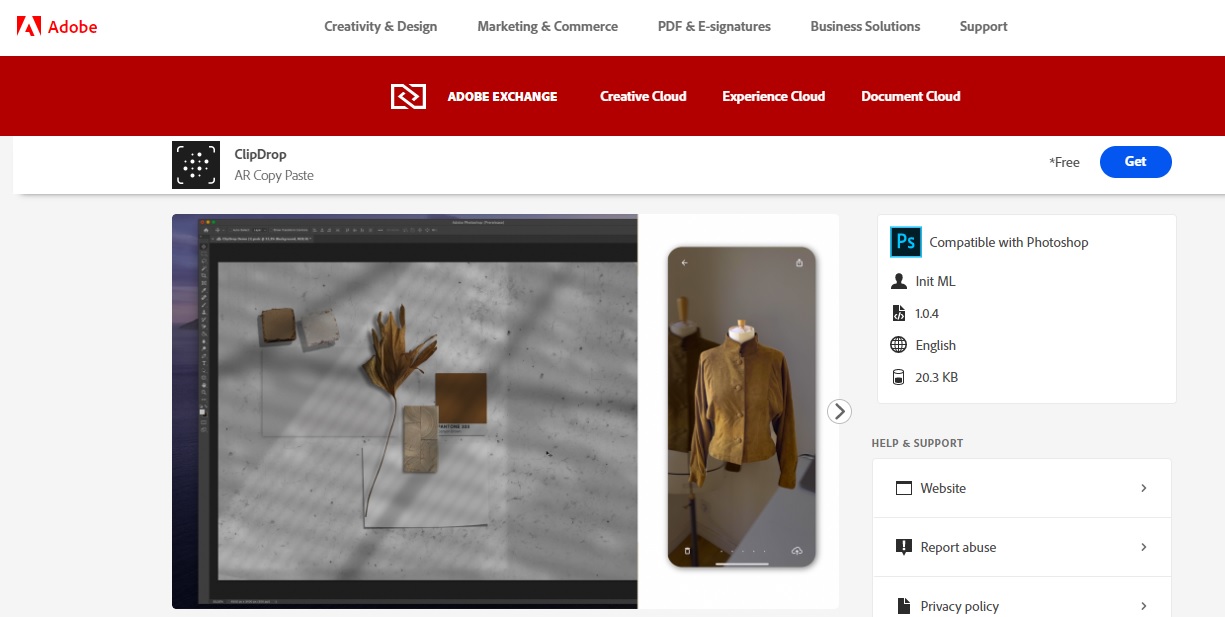The height and width of the screenshot is (617, 1225).
Task: Click the phone mockup back arrow
Action: (x=685, y=263)
